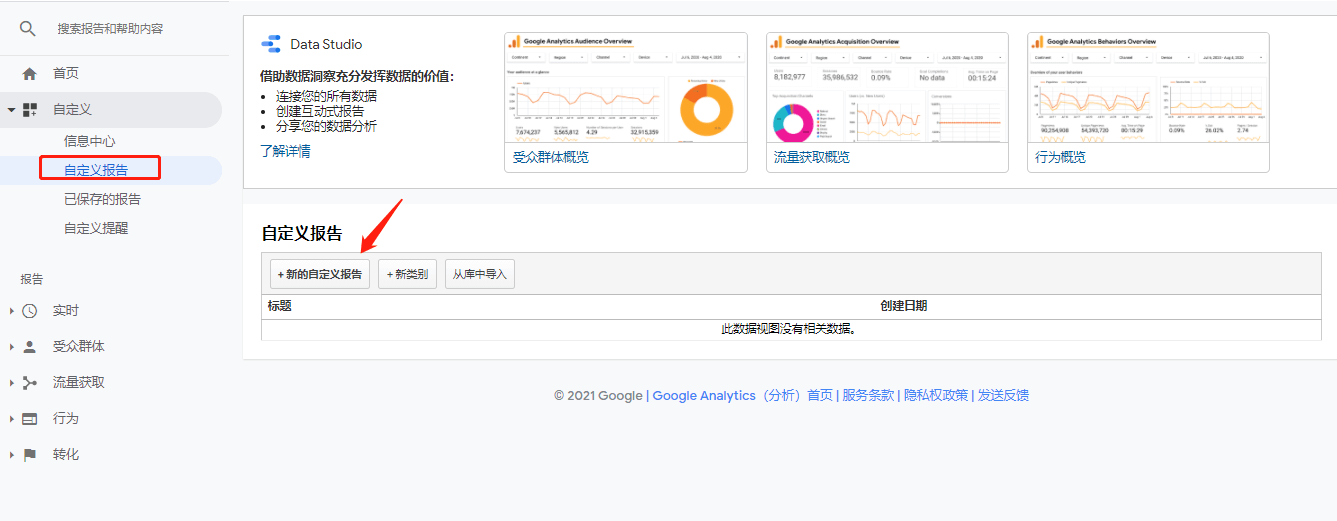Viewport: 1337px width, 521px height.
Task: Open the 受众群体概览 link
Action: tap(551, 157)
